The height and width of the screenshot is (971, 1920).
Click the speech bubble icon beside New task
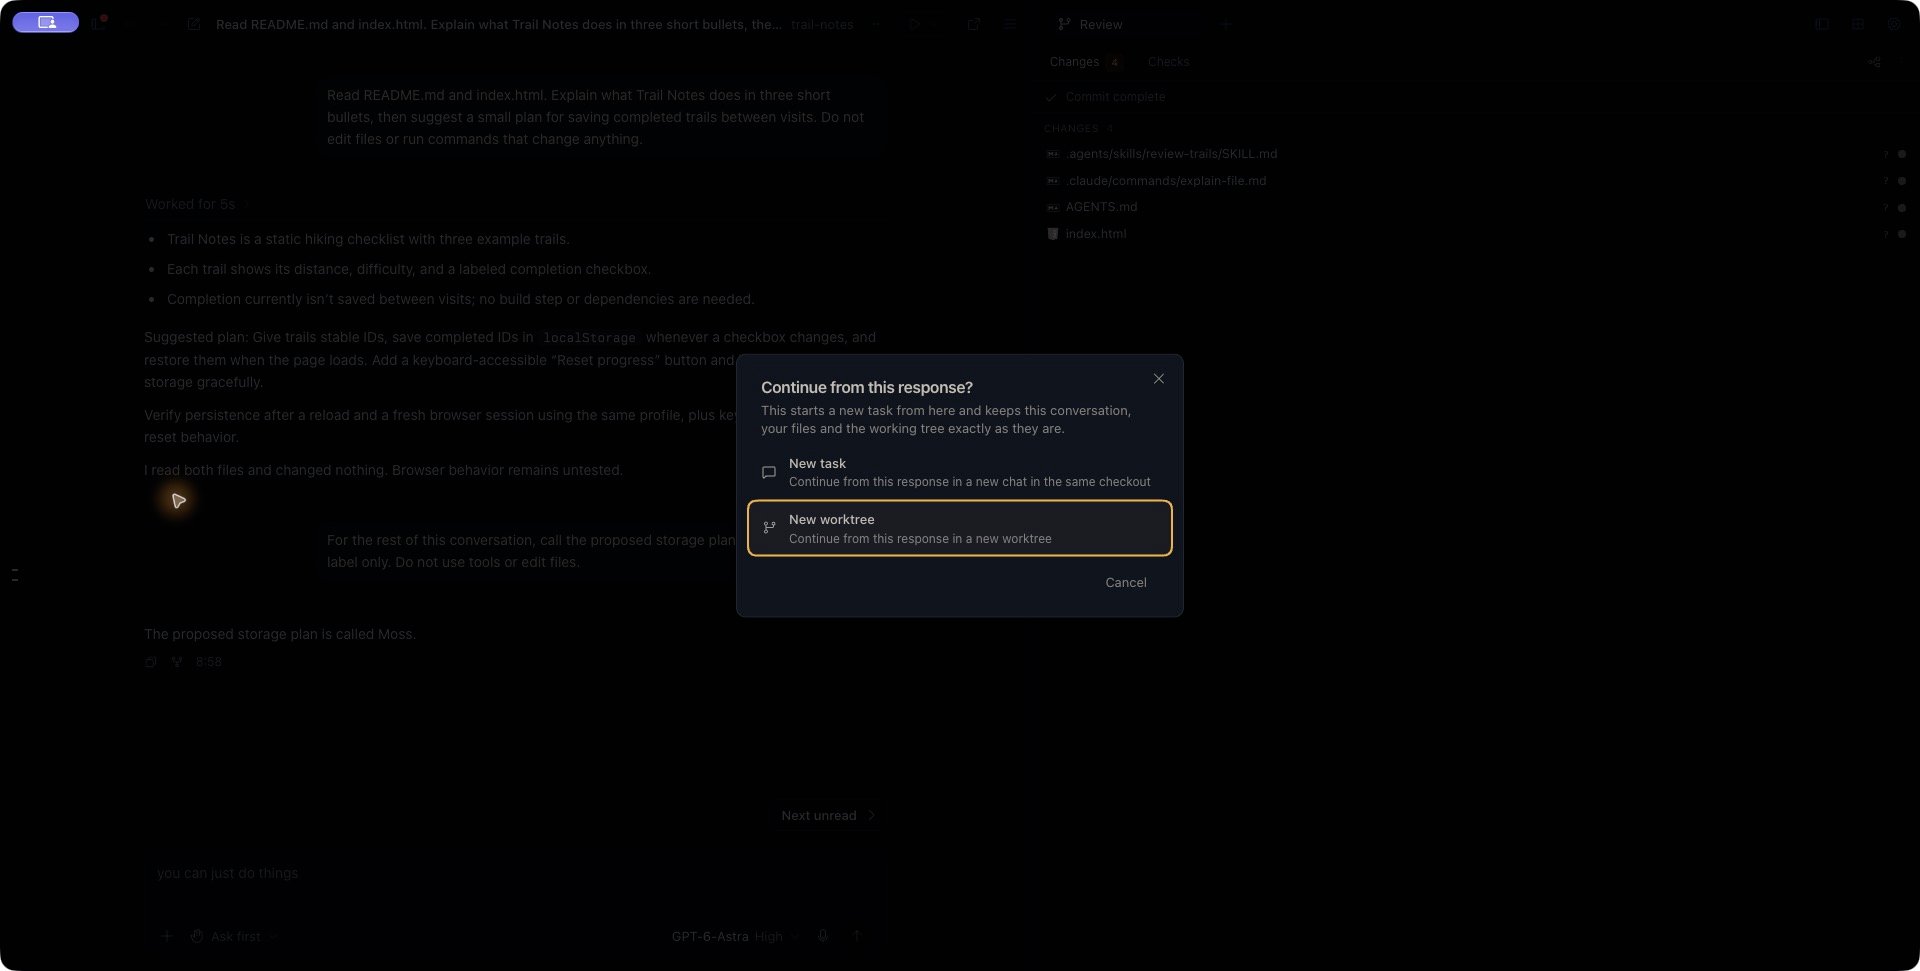[x=769, y=472]
